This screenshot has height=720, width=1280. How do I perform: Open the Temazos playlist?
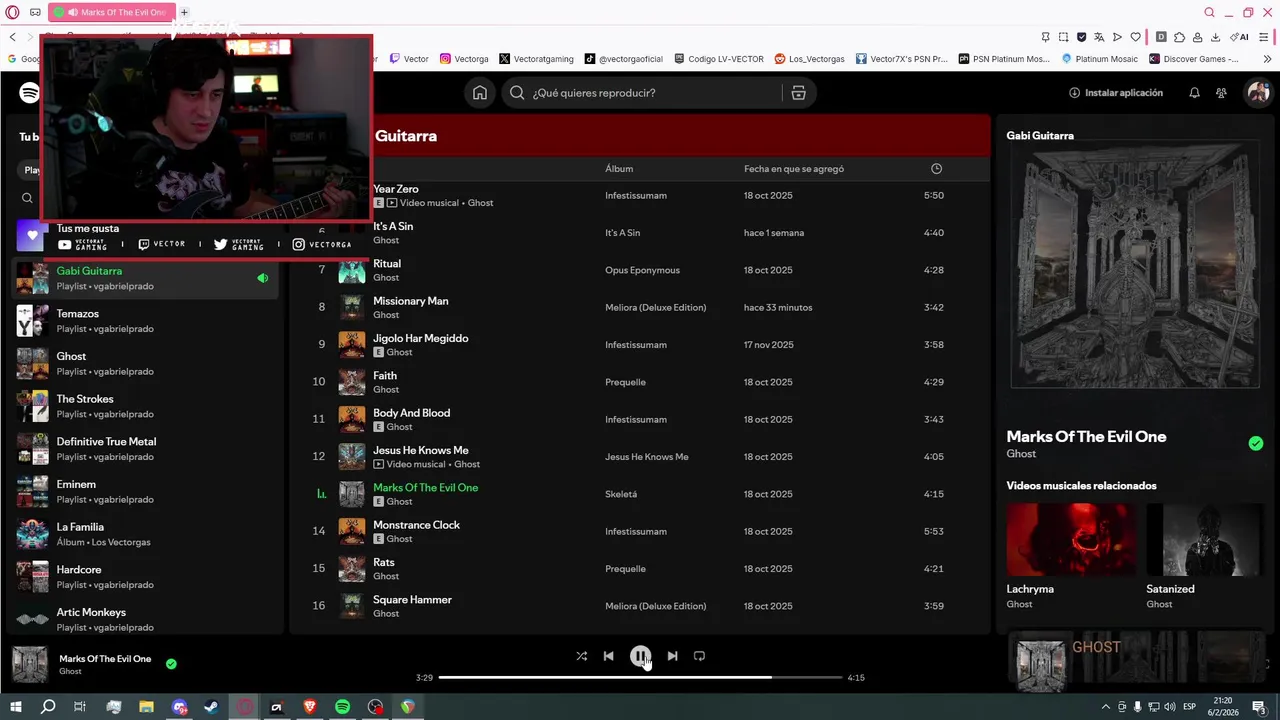145,321
